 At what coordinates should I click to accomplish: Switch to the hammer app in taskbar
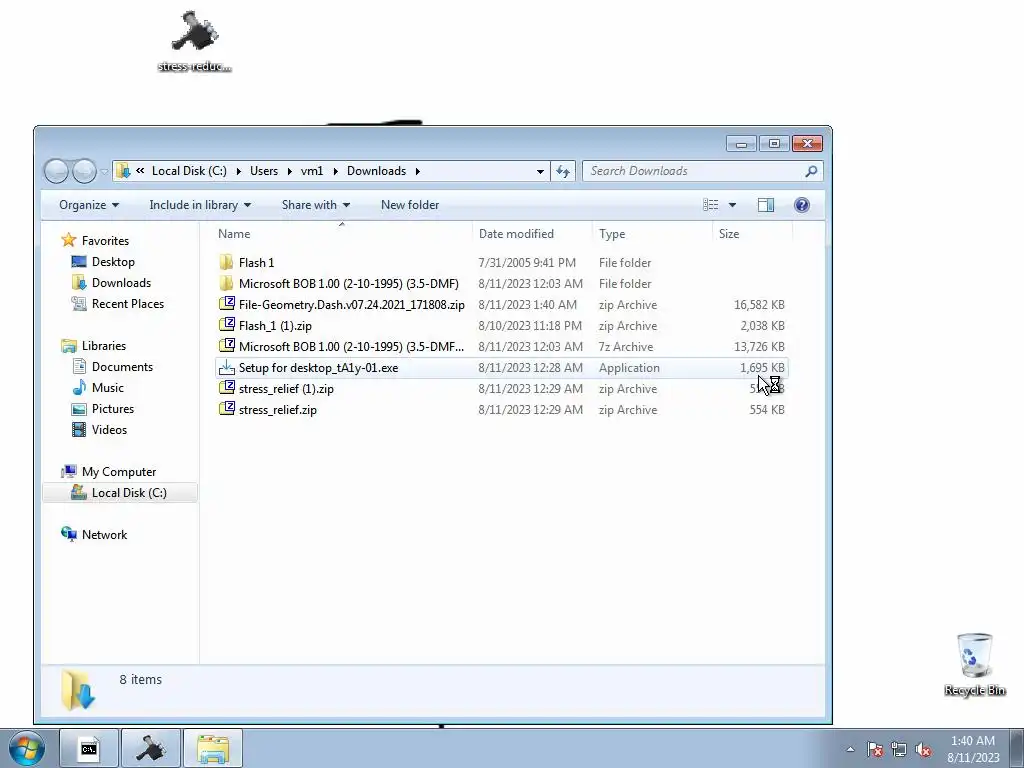click(x=150, y=749)
